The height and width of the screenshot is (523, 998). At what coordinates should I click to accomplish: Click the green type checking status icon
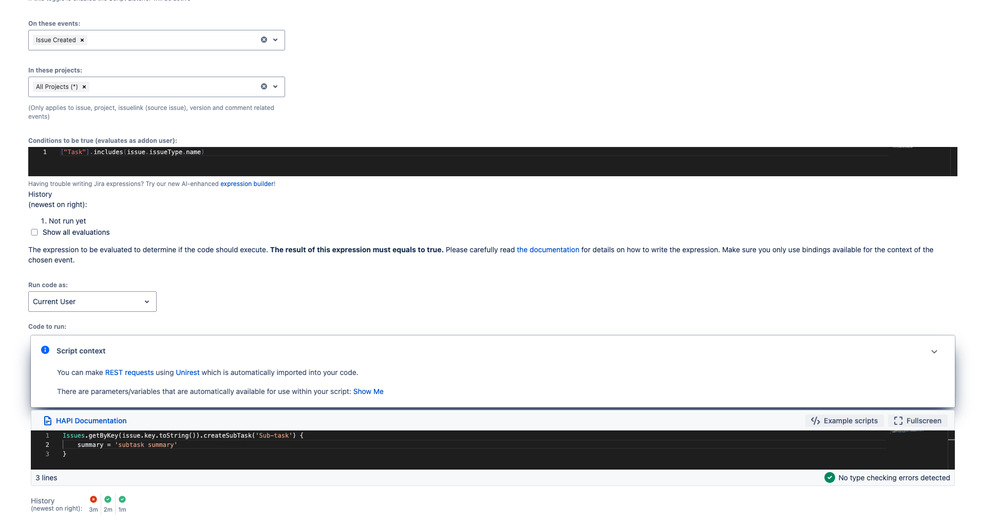(x=829, y=477)
